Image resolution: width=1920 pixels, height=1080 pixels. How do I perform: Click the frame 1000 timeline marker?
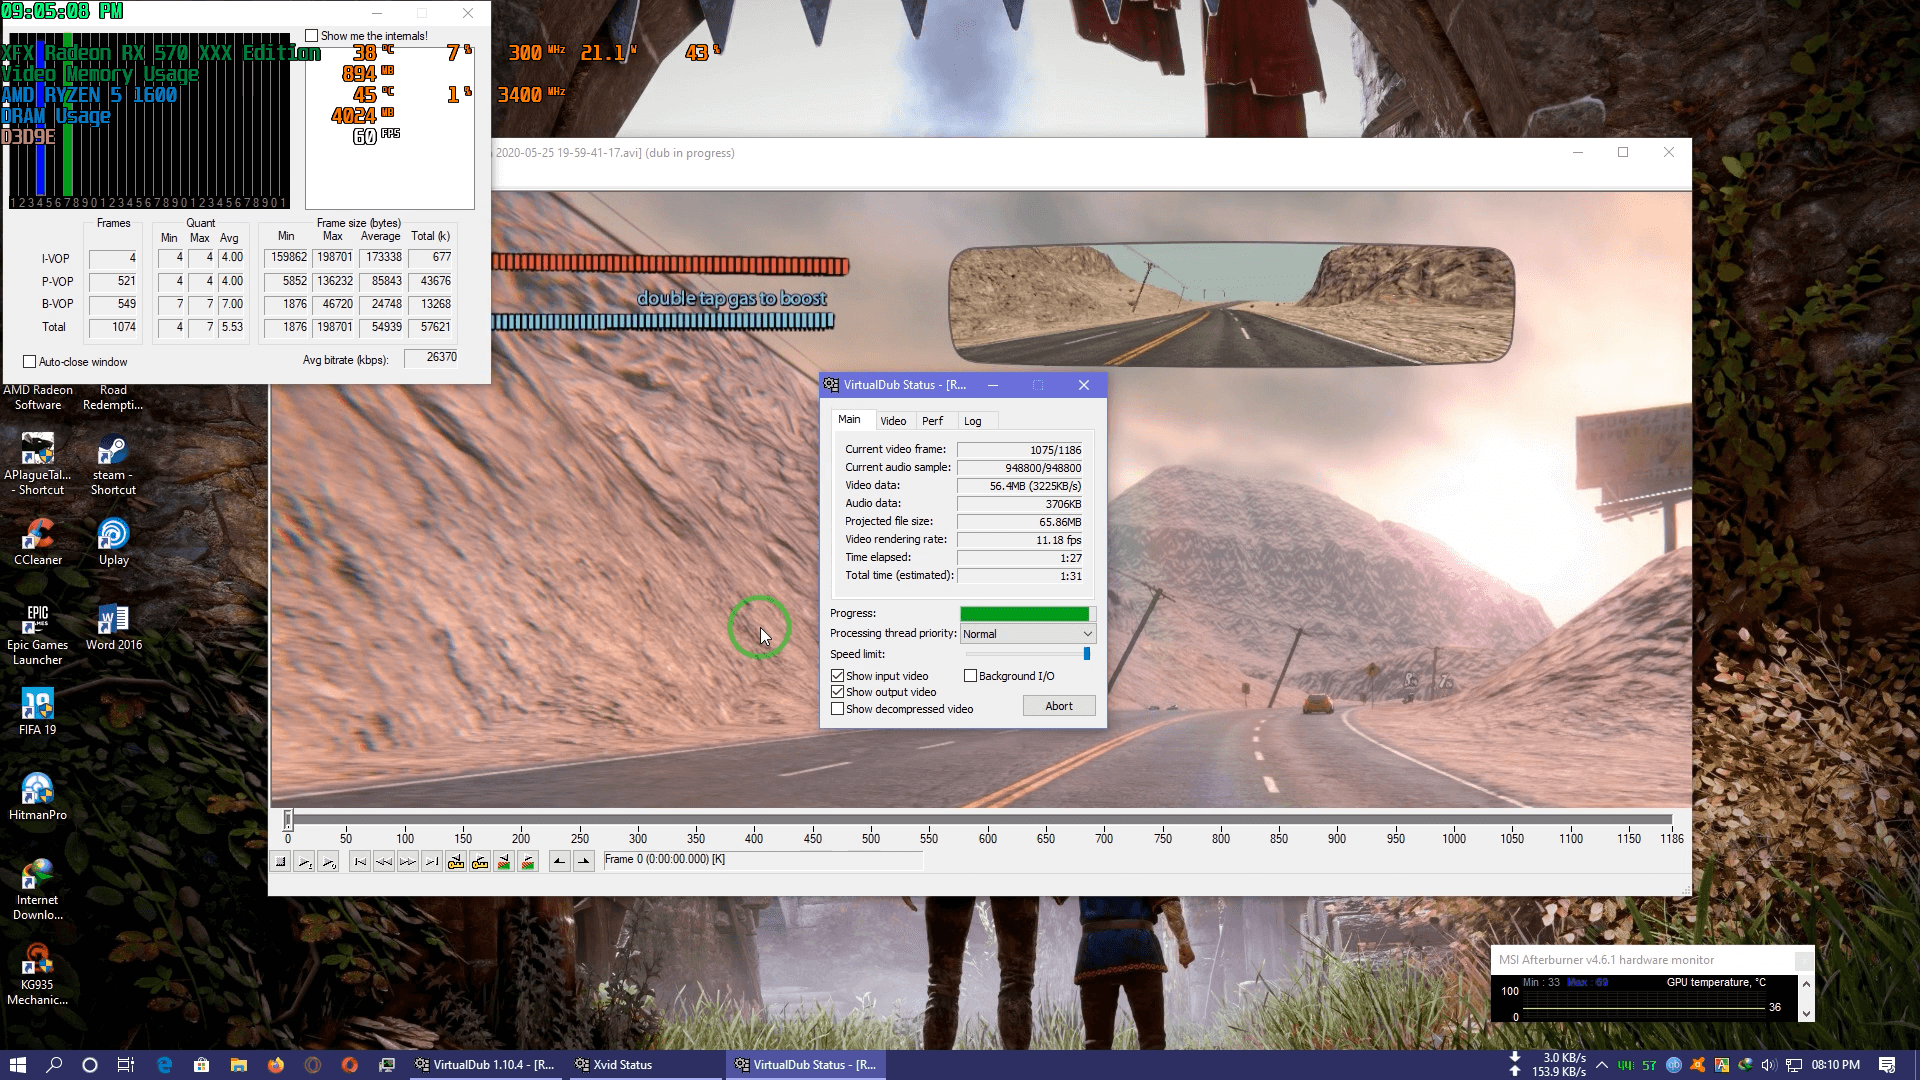tap(1454, 838)
